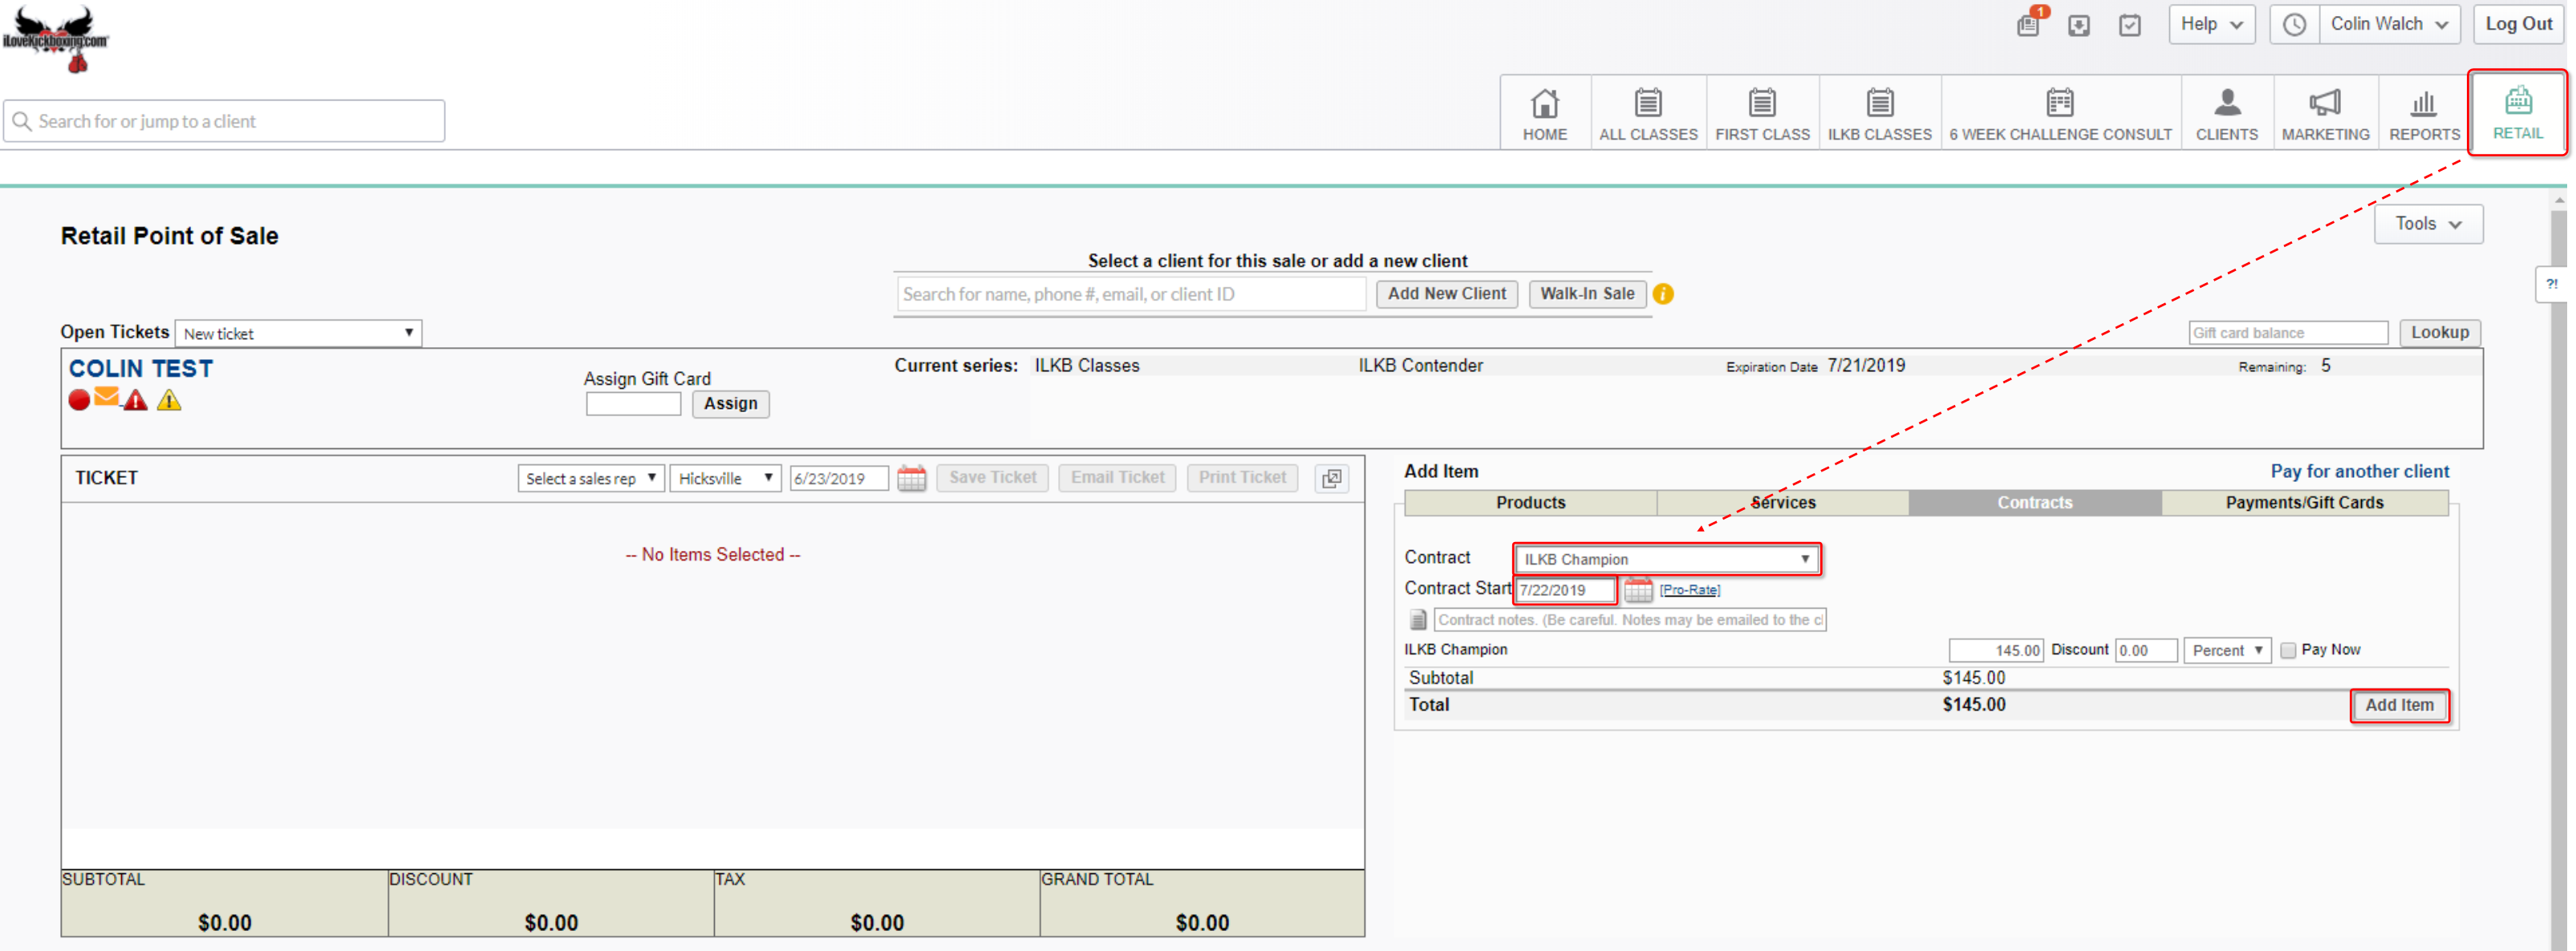This screenshot has width=2576, height=951.
Task: Click the pop-out window icon on TICKET bar
Action: coord(1331,478)
